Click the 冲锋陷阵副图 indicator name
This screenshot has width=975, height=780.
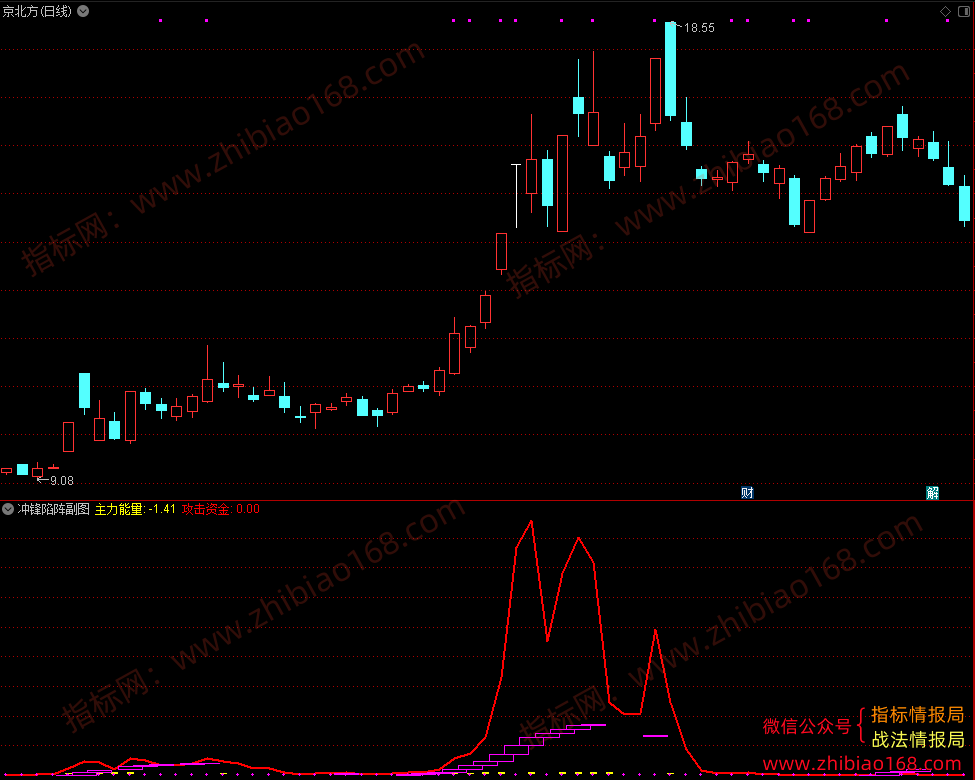[x=53, y=509]
